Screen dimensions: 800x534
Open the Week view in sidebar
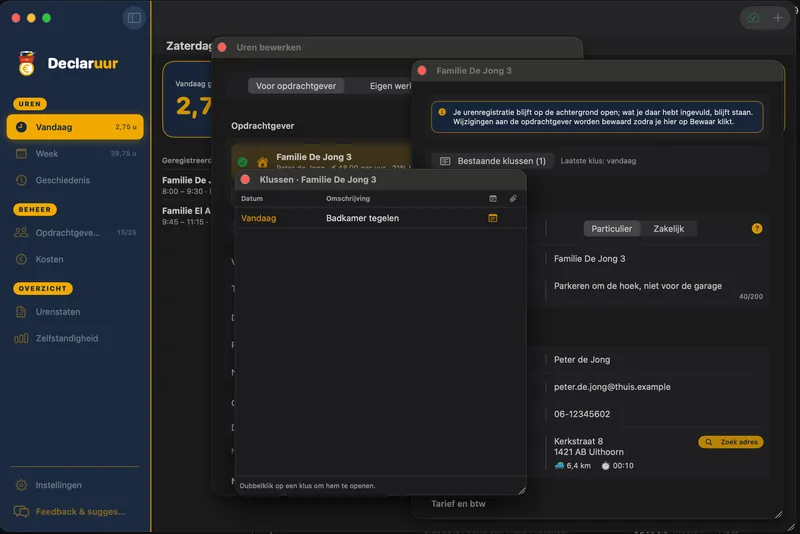[75, 154]
